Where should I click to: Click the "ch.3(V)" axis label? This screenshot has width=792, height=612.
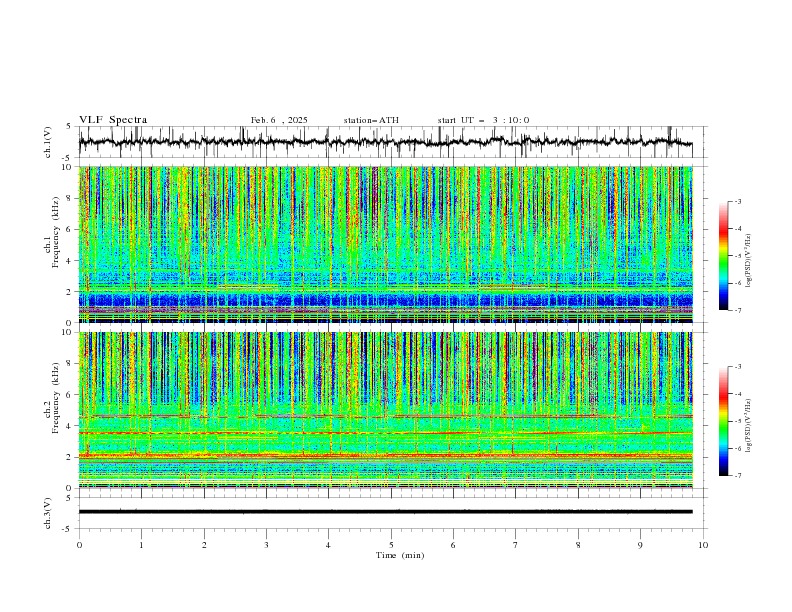48,513
